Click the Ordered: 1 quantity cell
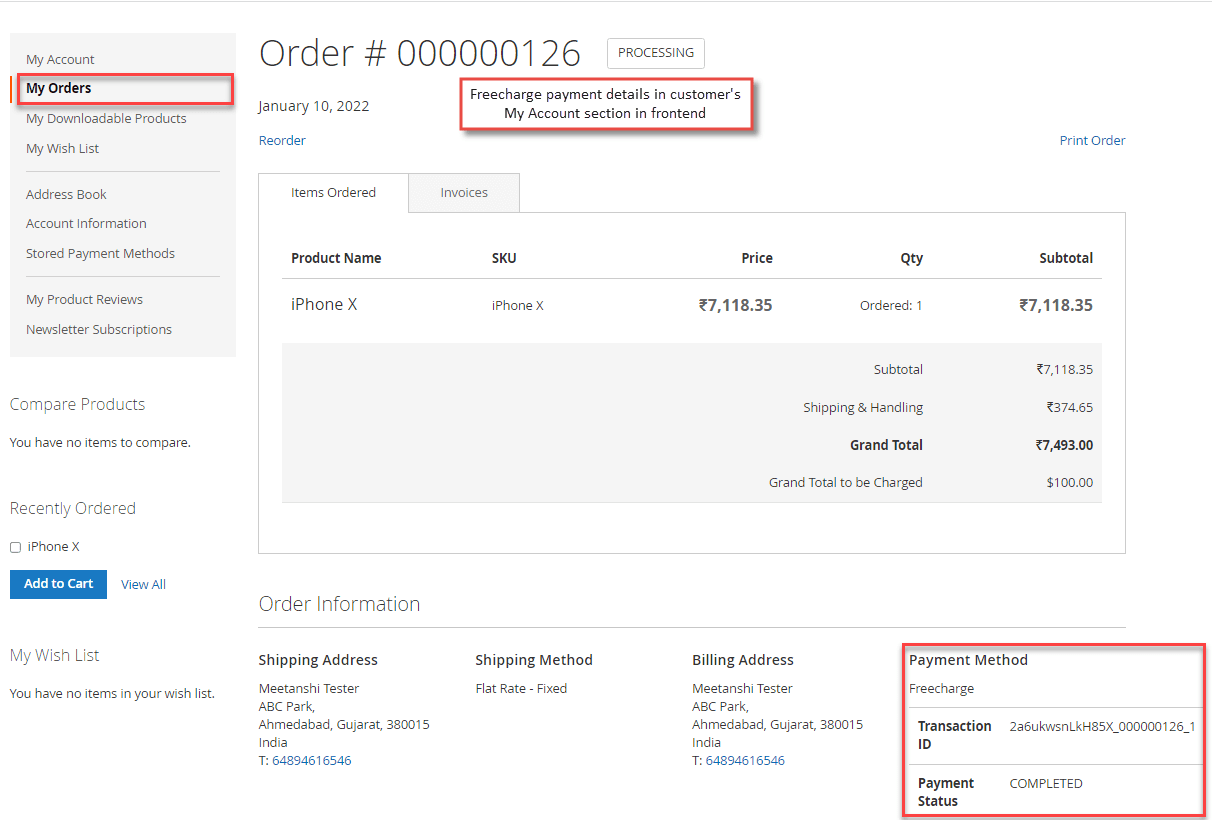Image resolution: width=1212 pixels, height=820 pixels. [891, 305]
